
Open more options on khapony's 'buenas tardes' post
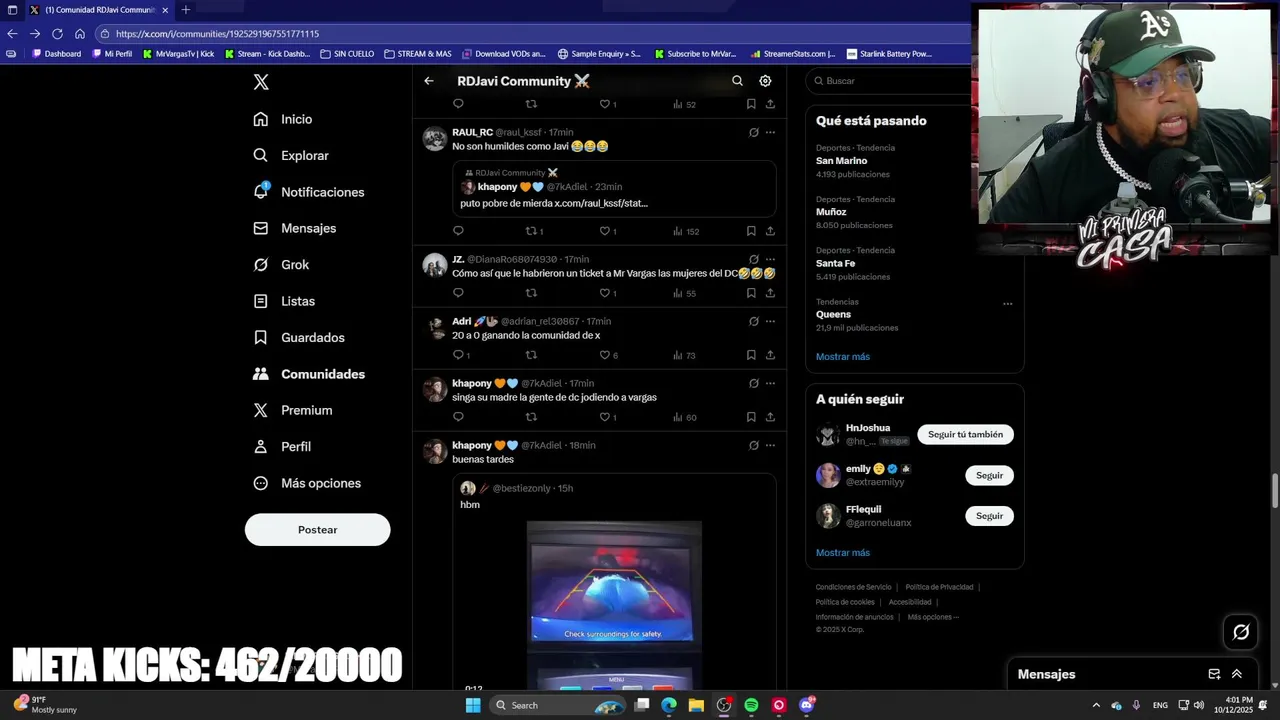pos(770,445)
